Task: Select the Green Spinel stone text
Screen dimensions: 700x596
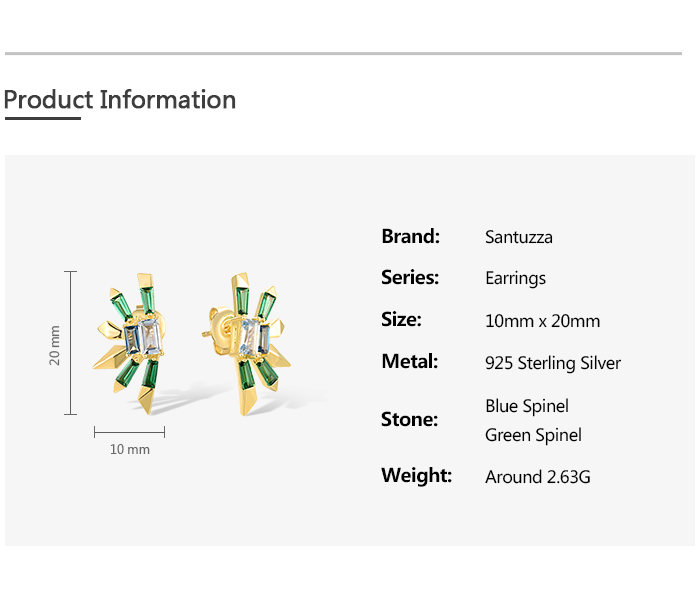Action: pyautogui.click(x=533, y=435)
